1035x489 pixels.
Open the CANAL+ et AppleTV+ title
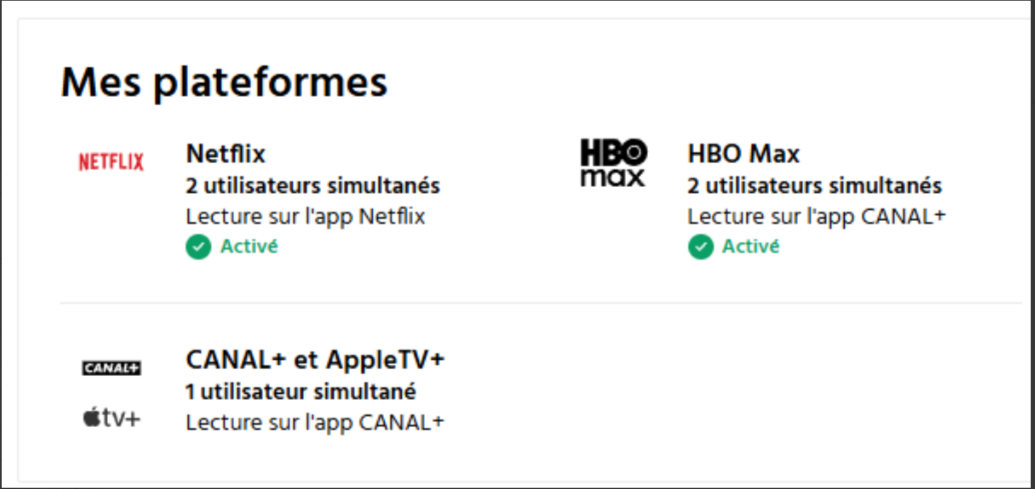coord(314,360)
